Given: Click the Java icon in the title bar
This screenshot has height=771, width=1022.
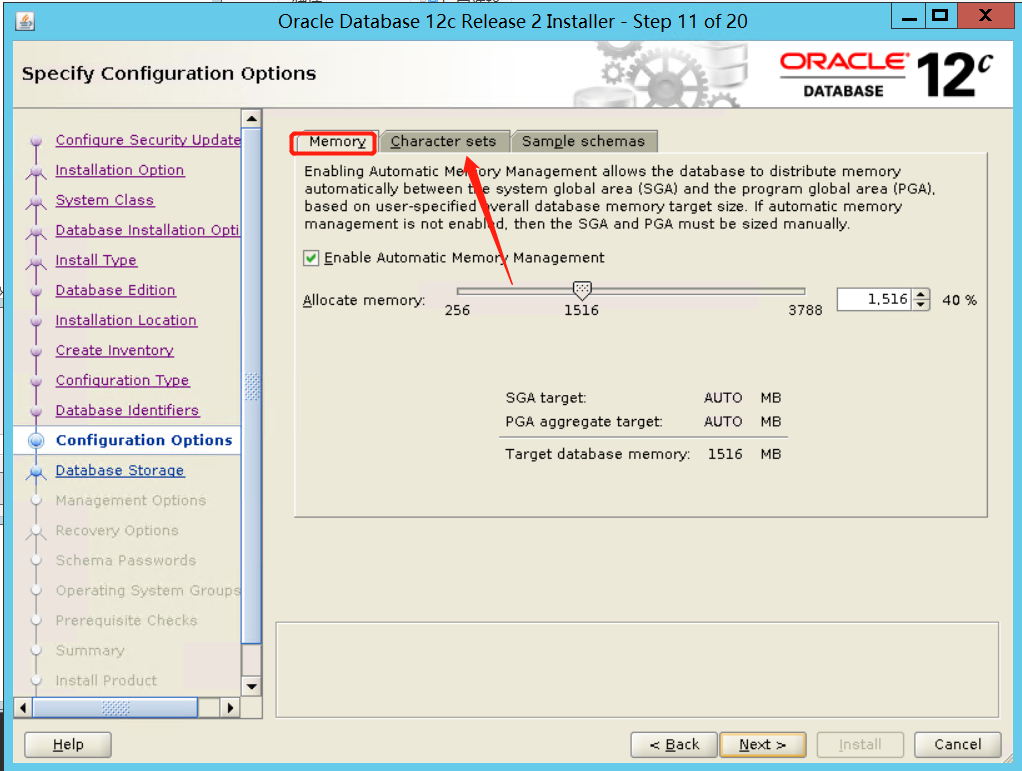Looking at the screenshot, I should pyautogui.click(x=25, y=22).
